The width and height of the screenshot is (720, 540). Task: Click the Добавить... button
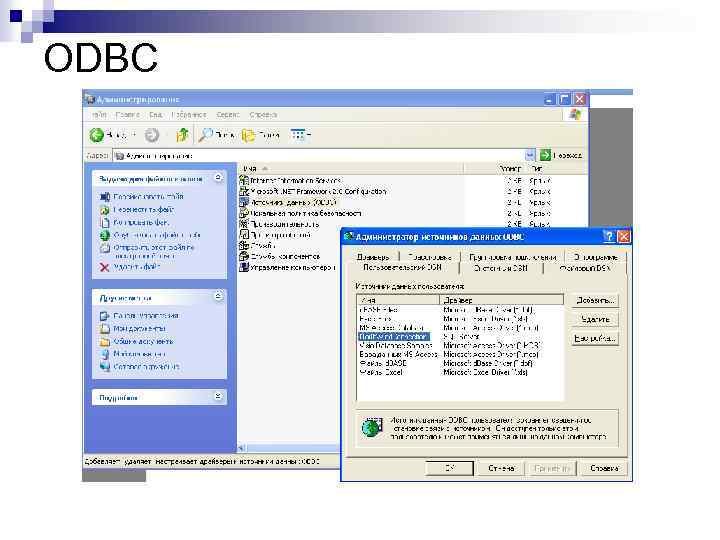point(595,300)
